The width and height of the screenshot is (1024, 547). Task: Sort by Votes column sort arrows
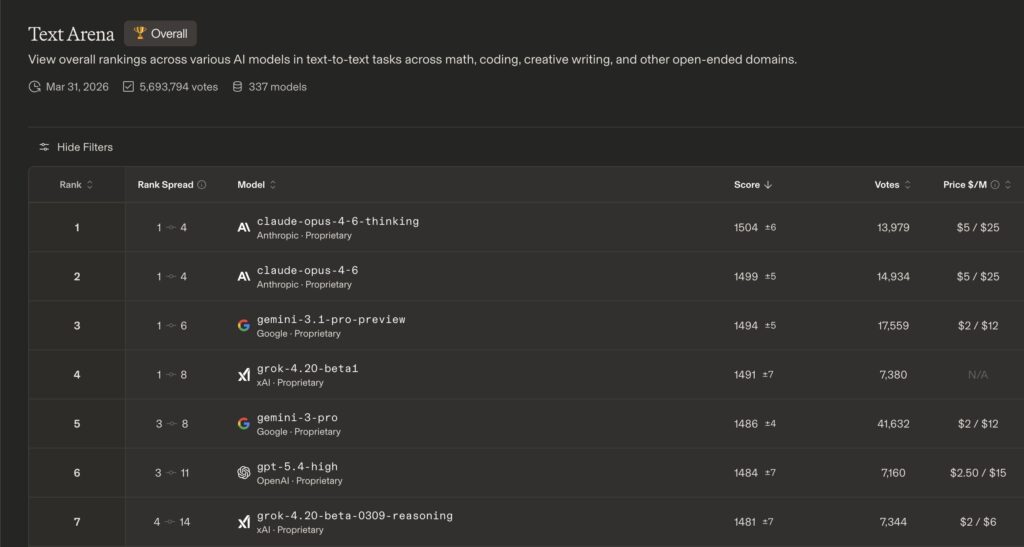click(908, 185)
